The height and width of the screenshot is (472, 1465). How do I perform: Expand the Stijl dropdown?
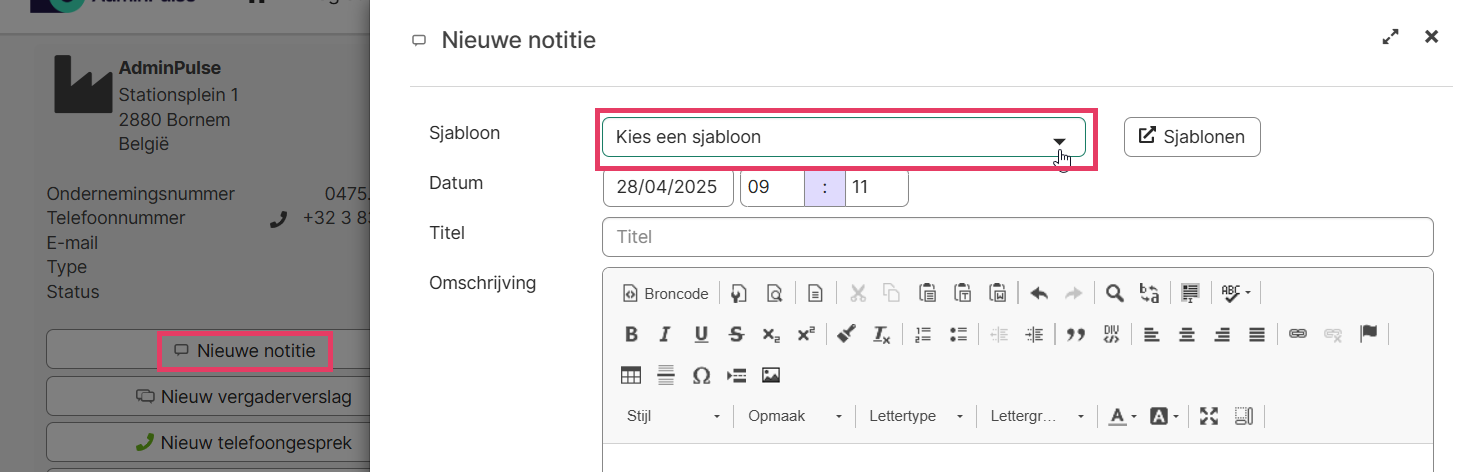pos(673,416)
